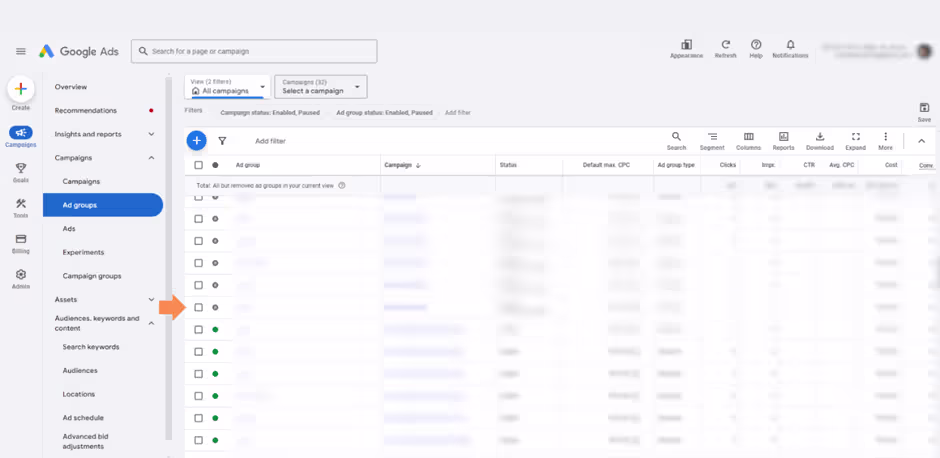This screenshot has width=940, height=458.
Task: Open the Segment tool in table toolbar
Action: (x=712, y=140)
